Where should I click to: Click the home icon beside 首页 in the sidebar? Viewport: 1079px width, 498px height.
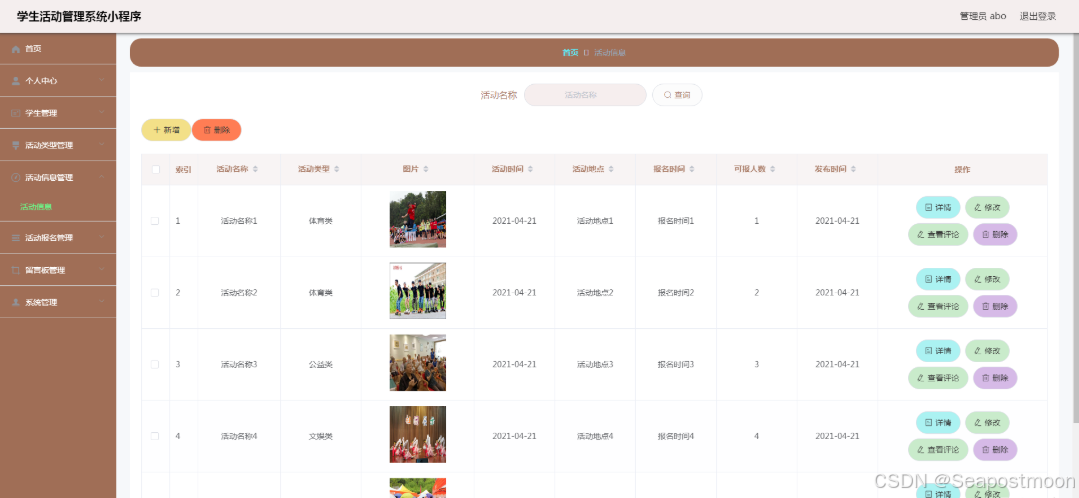(16, 49)
